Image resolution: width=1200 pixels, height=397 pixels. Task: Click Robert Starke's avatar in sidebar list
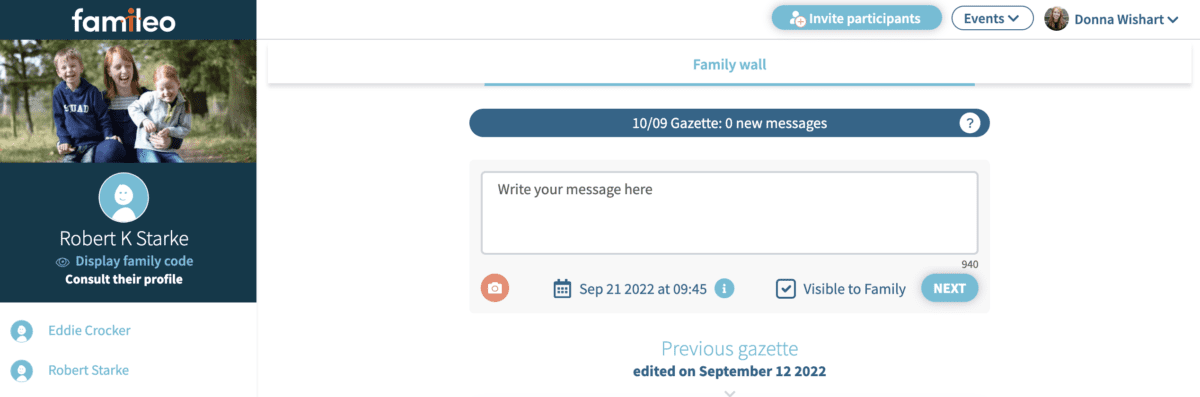(21, 371)
